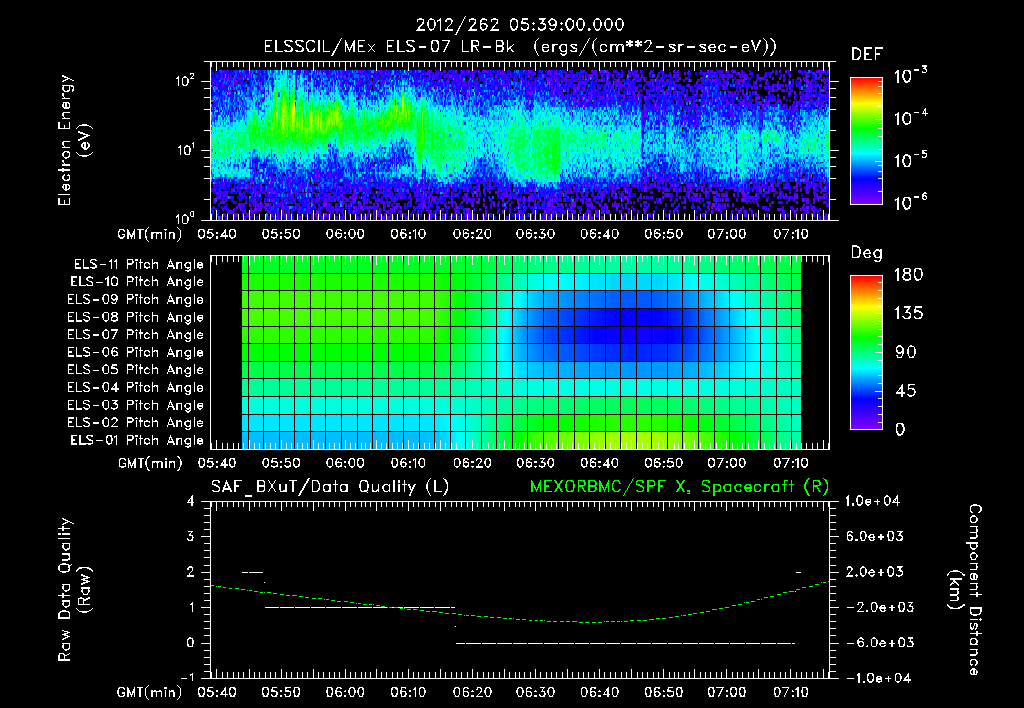The width and height of the screenshot is (1024, 708).
Task: Select the ELS-04 Pitch Angle row label
Action: tap(135, 387)
